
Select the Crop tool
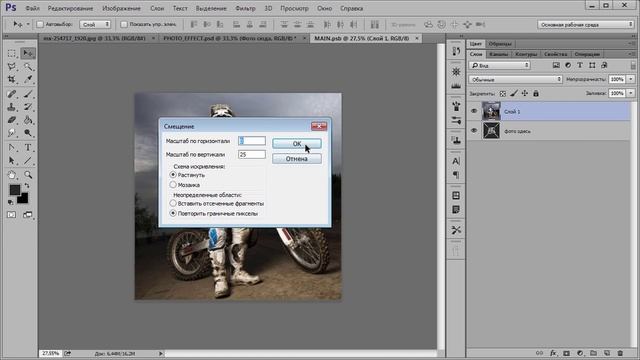(11, 79)
